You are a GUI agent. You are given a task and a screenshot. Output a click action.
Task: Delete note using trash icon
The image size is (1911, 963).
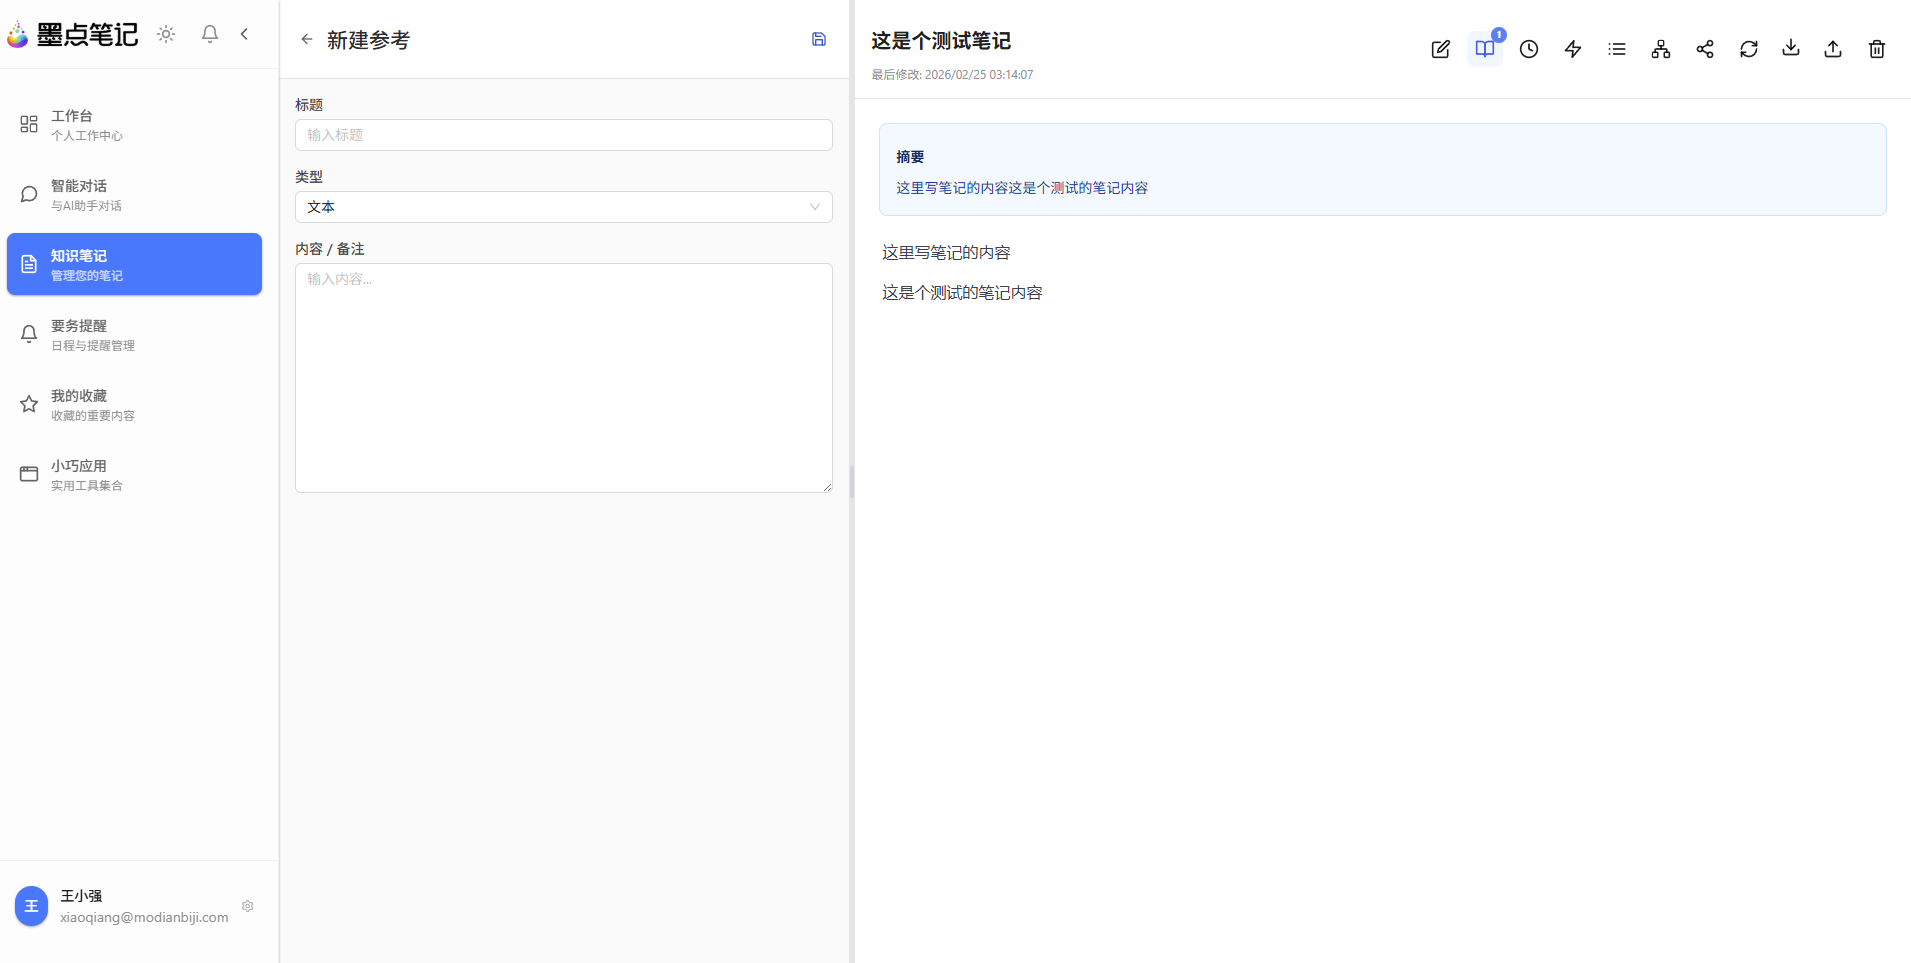pos(1876,49)
